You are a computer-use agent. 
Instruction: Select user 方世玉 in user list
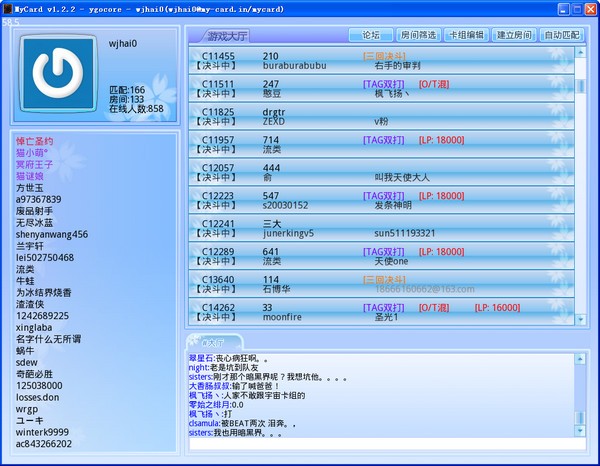tap(30, 188)
